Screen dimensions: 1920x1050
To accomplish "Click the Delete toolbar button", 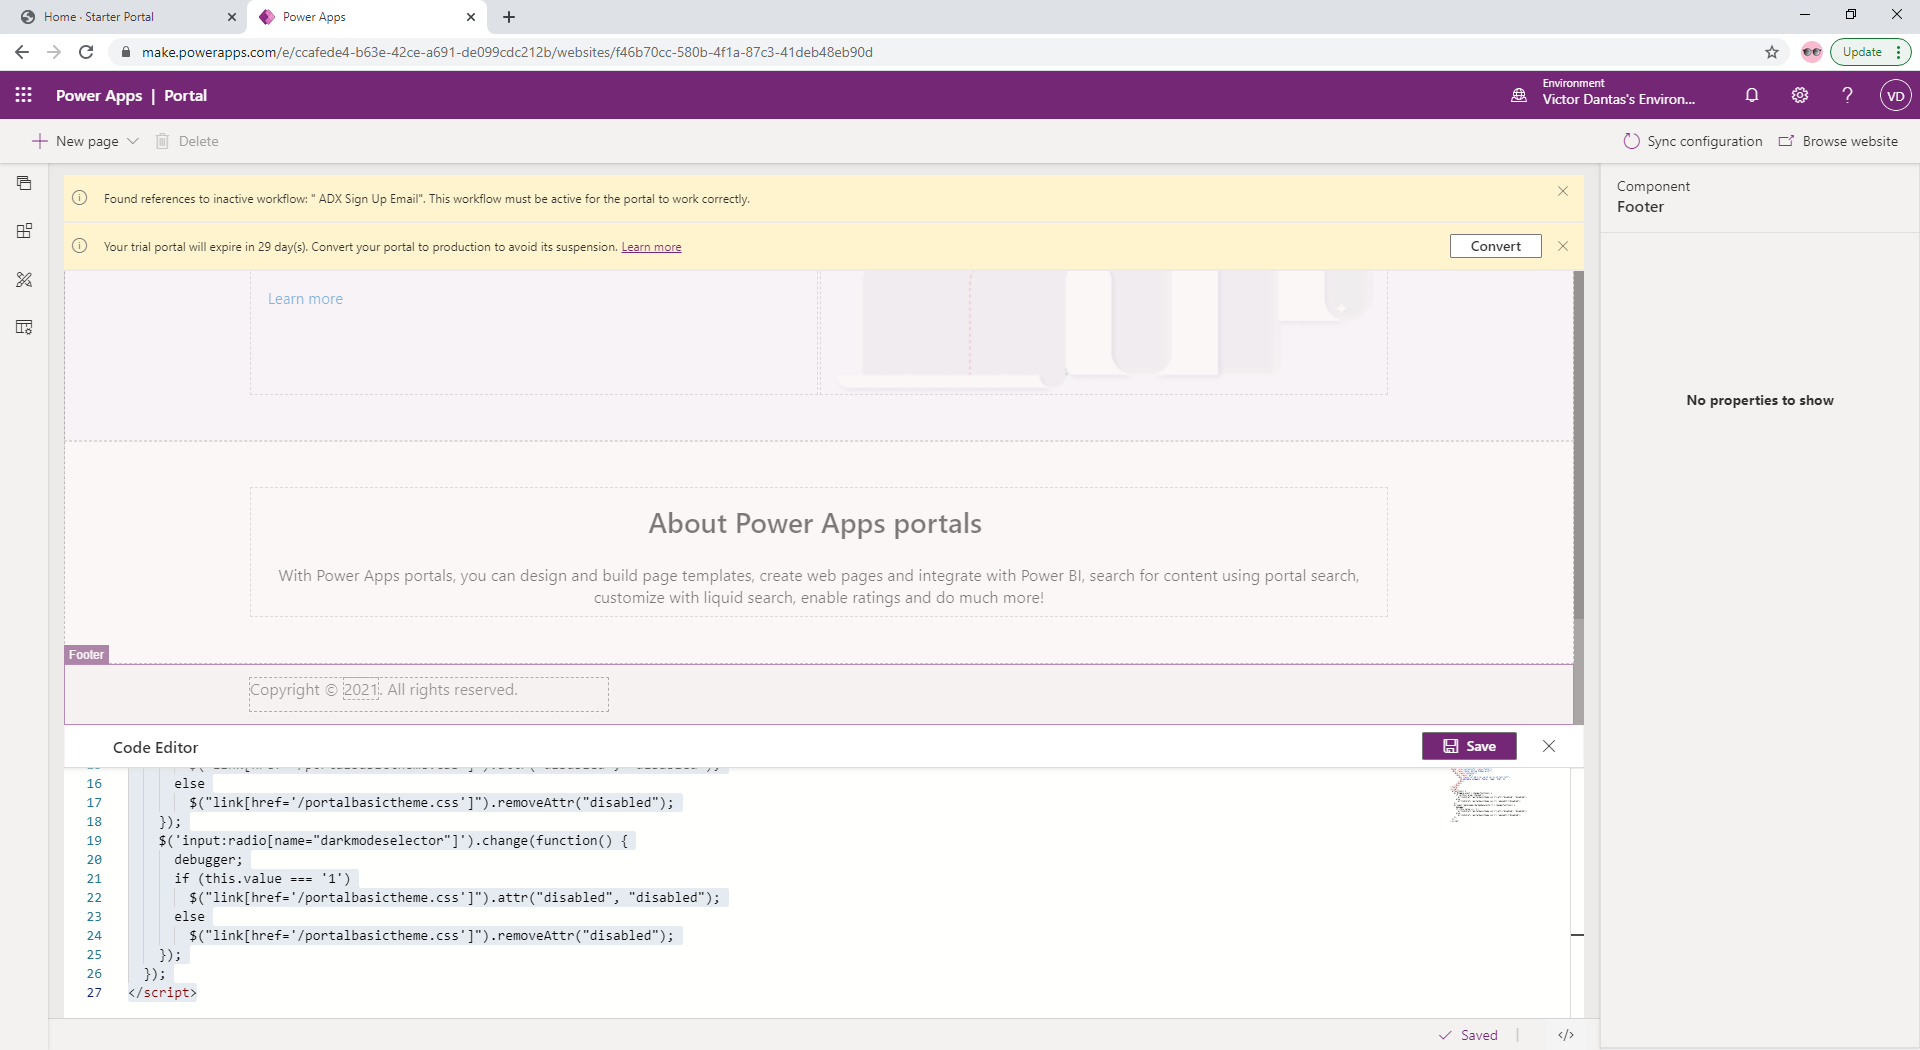I will click(187, 141).
